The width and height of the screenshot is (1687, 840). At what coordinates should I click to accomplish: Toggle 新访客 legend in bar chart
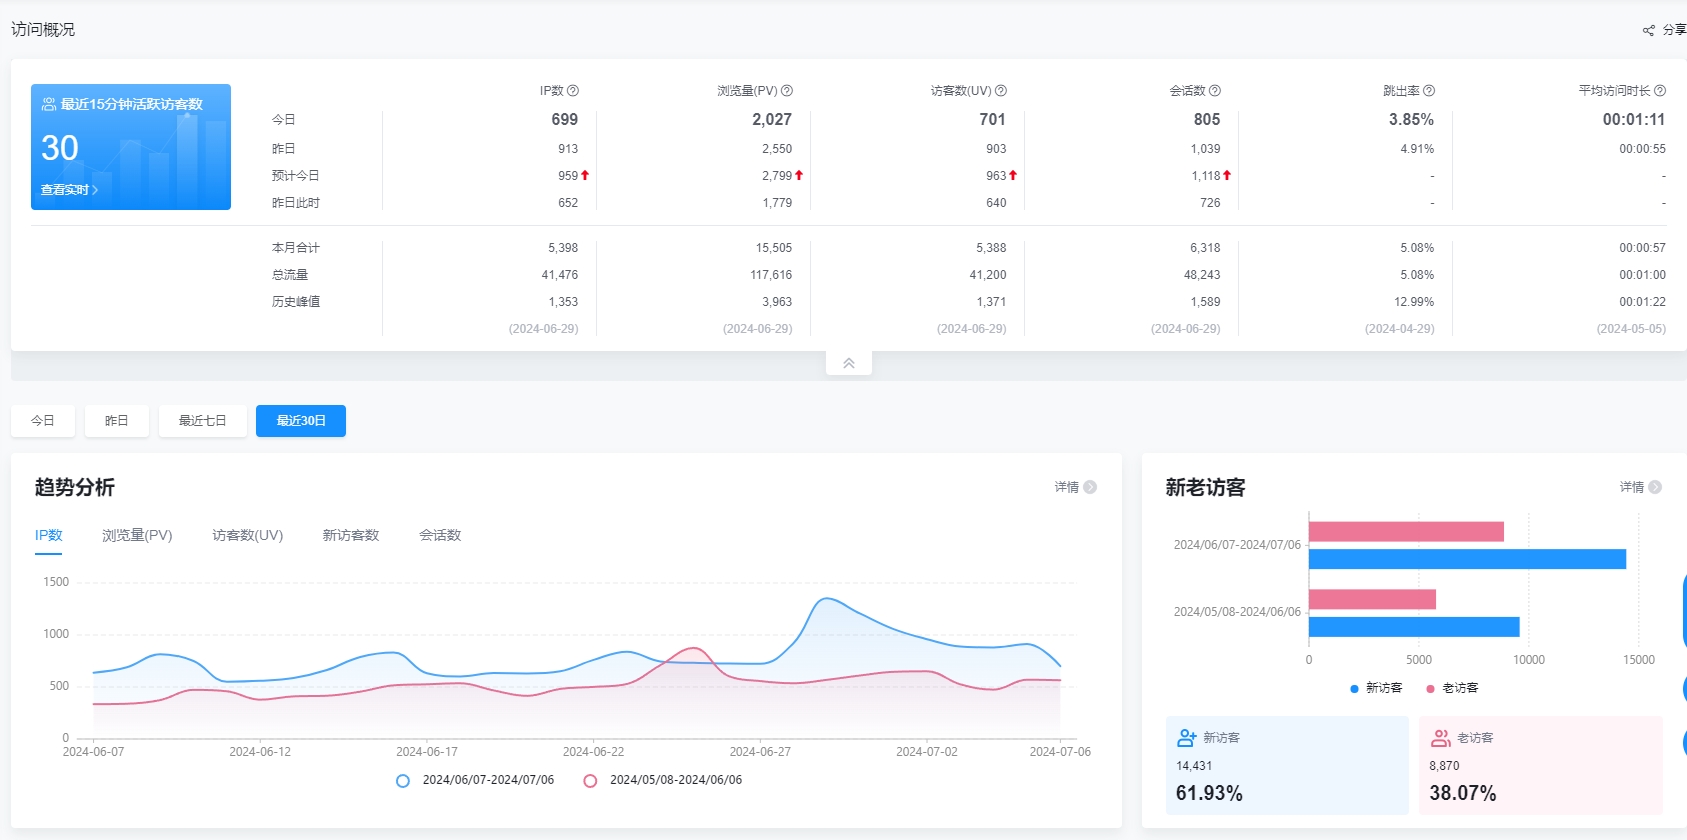[x=1376, y=688]
